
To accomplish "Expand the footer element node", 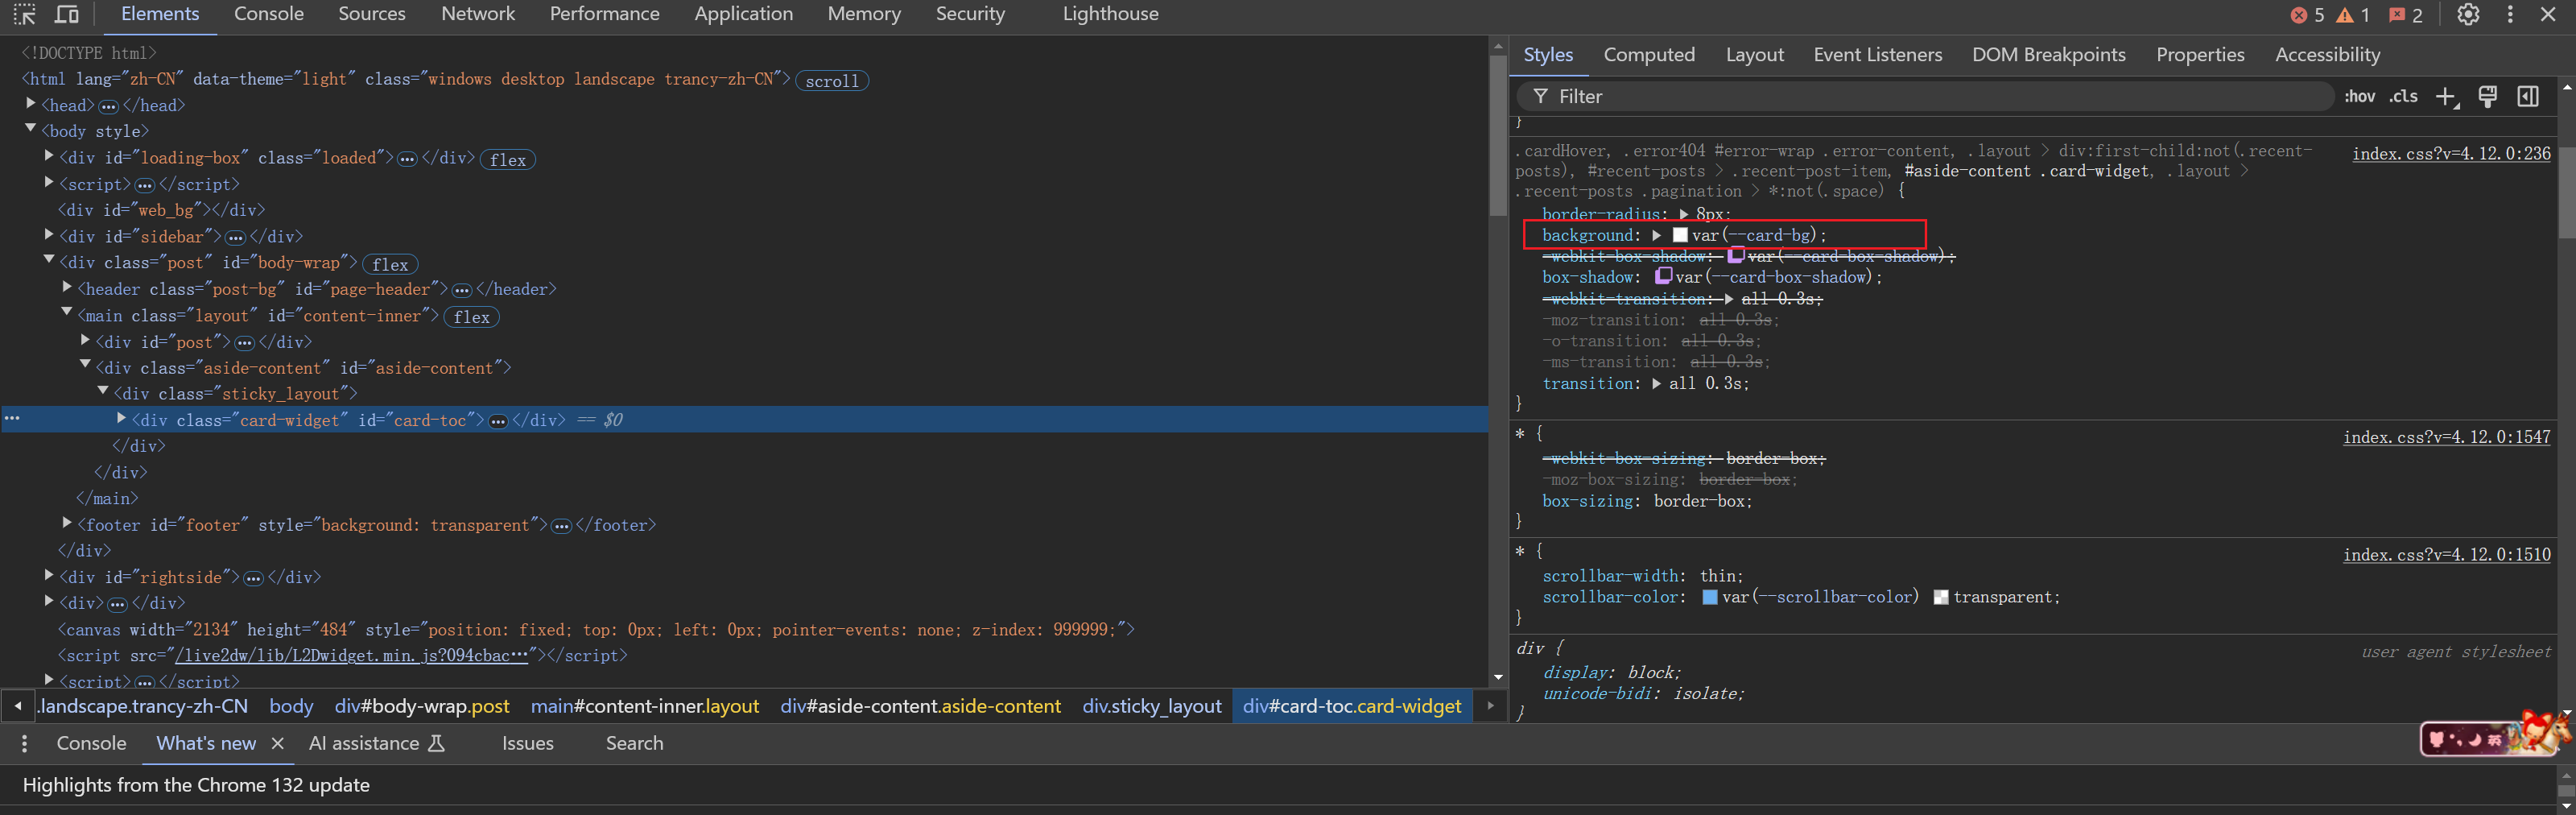I will [x=67, y=523].
